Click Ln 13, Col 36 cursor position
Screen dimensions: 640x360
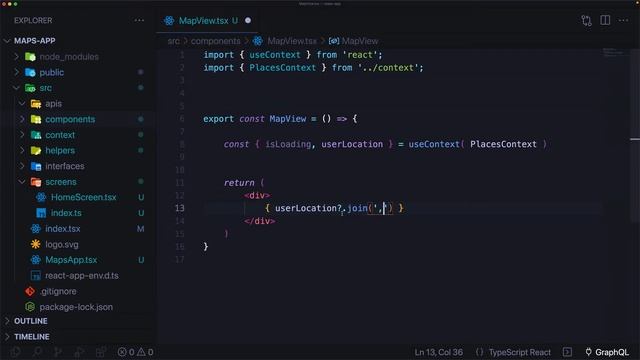439,352
